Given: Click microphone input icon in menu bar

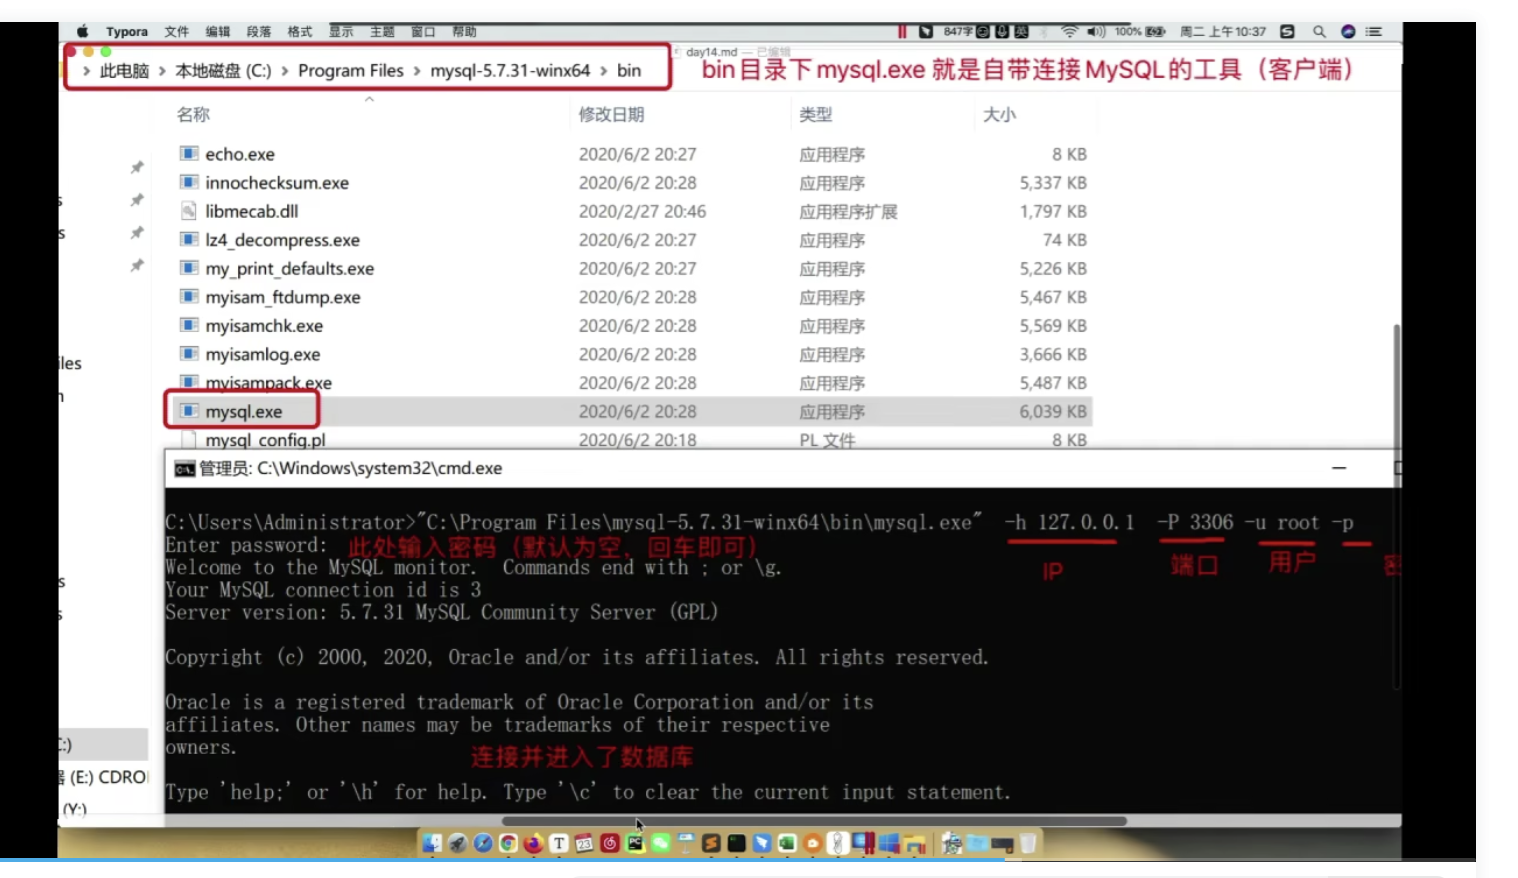Looking at the screenshot, I should [x=1001, y=31].
